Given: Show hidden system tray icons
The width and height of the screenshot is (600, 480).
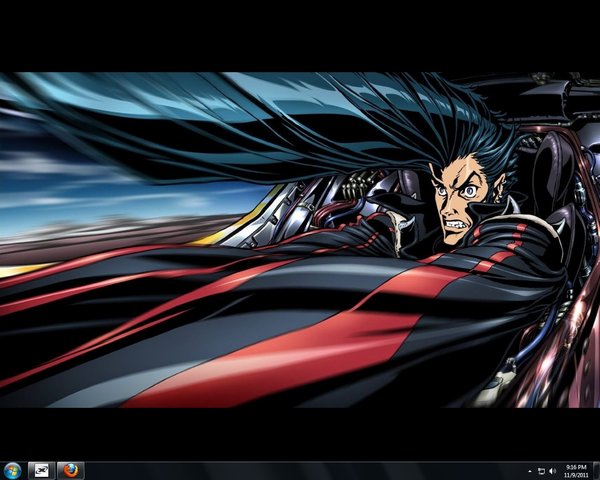Looking at the screenshot, I should (x=530, y=471).
